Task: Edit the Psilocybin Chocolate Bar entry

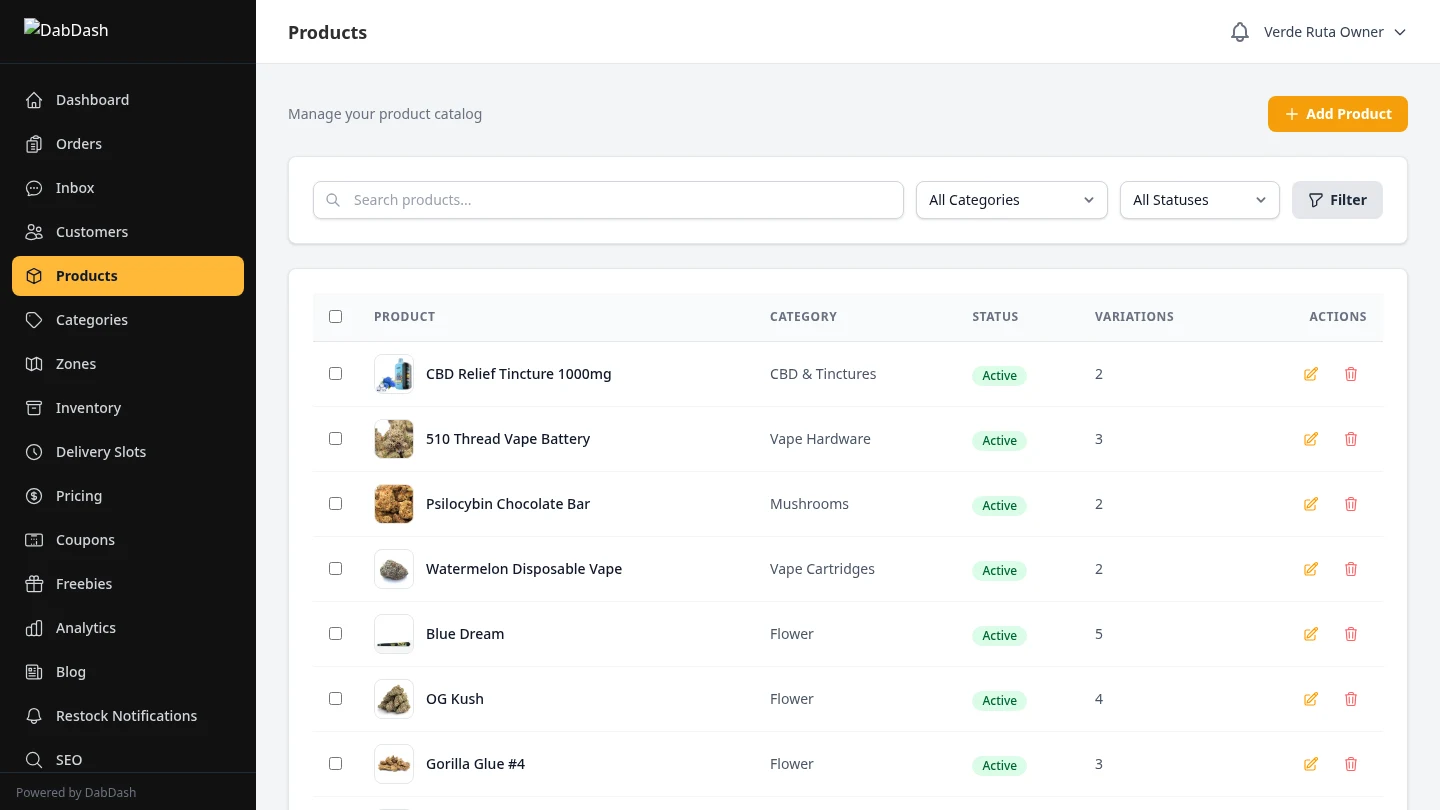Action: coord(1311,504)
